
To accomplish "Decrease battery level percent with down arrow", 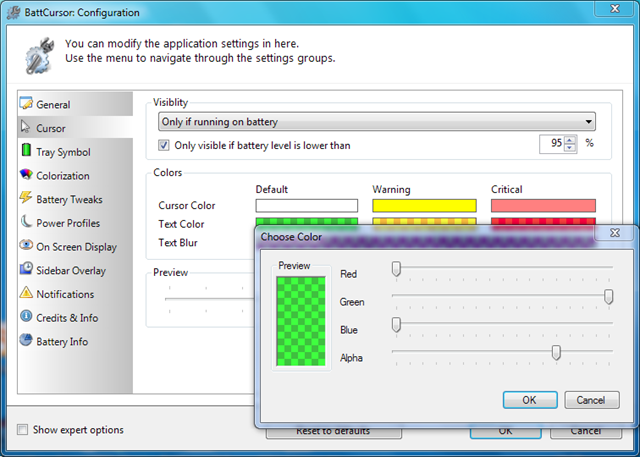I will (x=570, y=148).
